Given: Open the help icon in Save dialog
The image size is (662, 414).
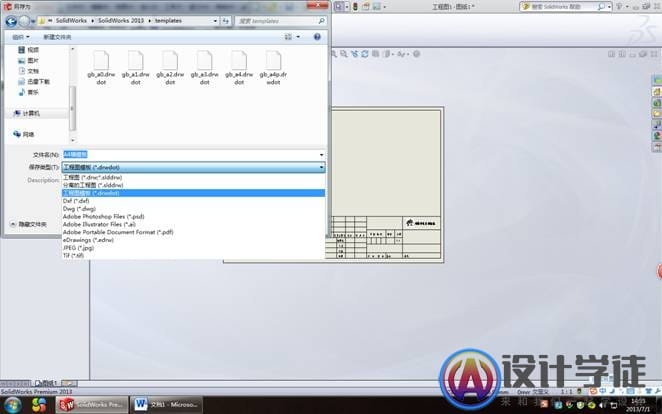Looking at the screenshot, I should [317, 37].
